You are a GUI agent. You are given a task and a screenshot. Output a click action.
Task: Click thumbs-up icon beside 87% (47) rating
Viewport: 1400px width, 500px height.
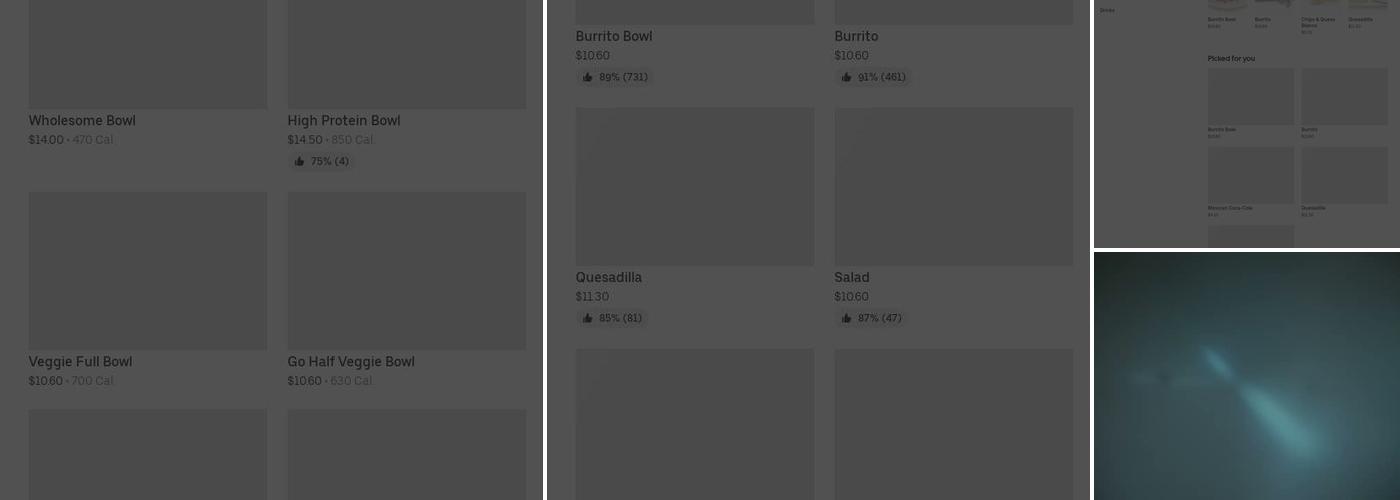click(846, 319)
